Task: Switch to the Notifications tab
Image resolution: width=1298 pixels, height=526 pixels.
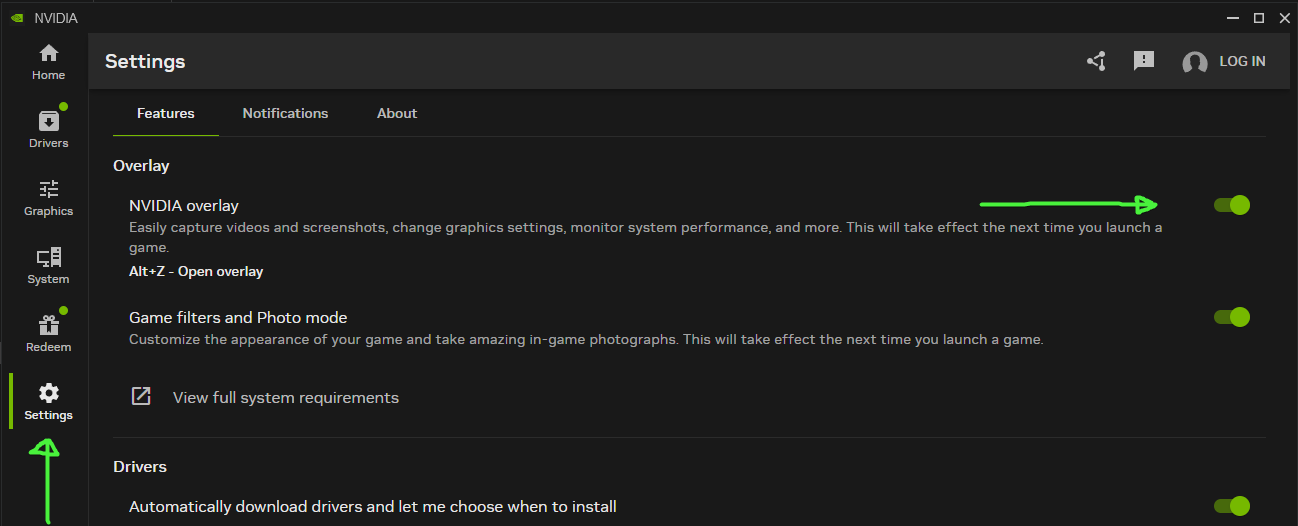Action: pos(285,113)
